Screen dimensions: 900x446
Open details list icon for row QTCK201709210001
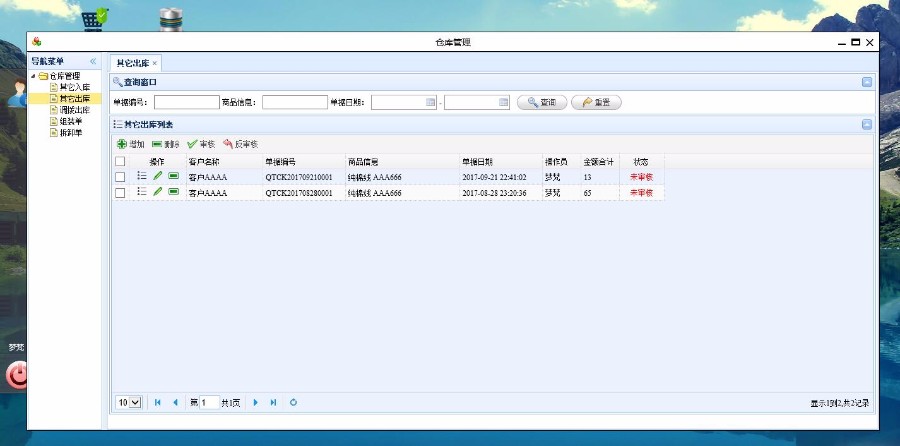pyautogui.click(x=142, y=176)
